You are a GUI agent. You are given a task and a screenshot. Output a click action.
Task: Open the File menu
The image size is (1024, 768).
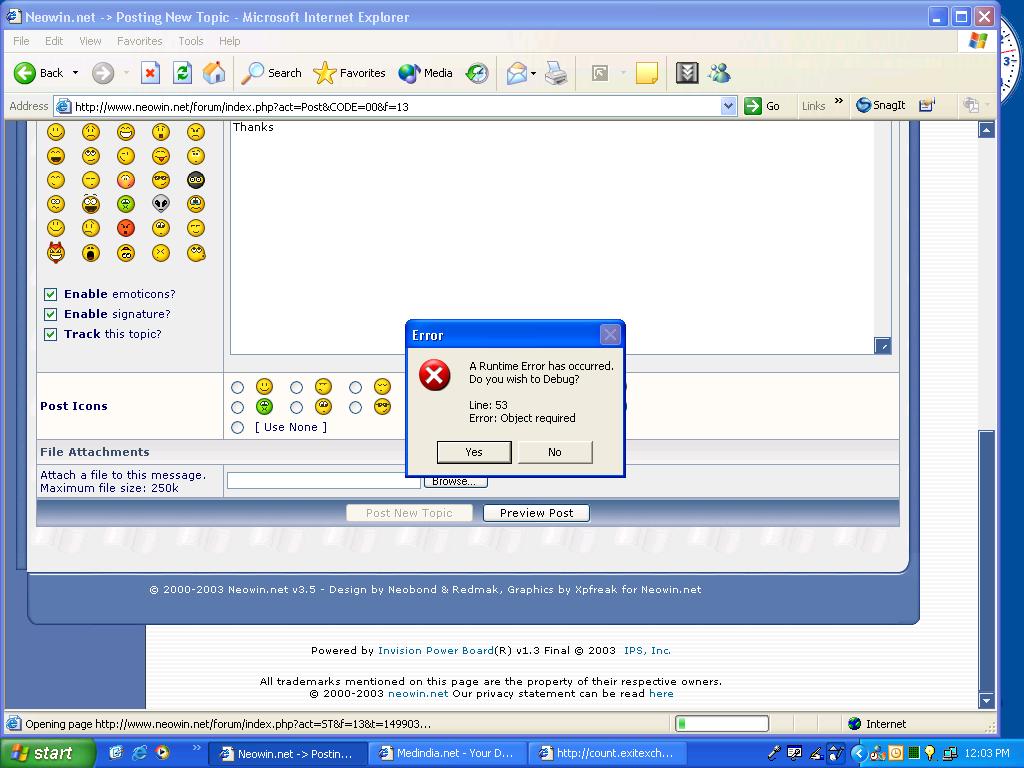tap(21, 41)
